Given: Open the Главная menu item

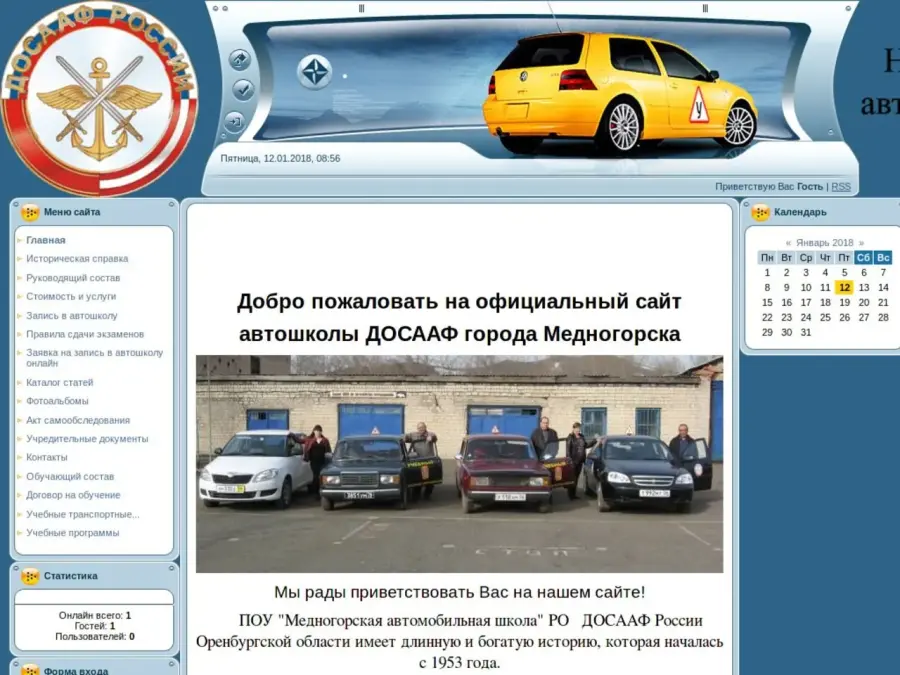Looking at the screenshot, I should click(x=46, y=240).
